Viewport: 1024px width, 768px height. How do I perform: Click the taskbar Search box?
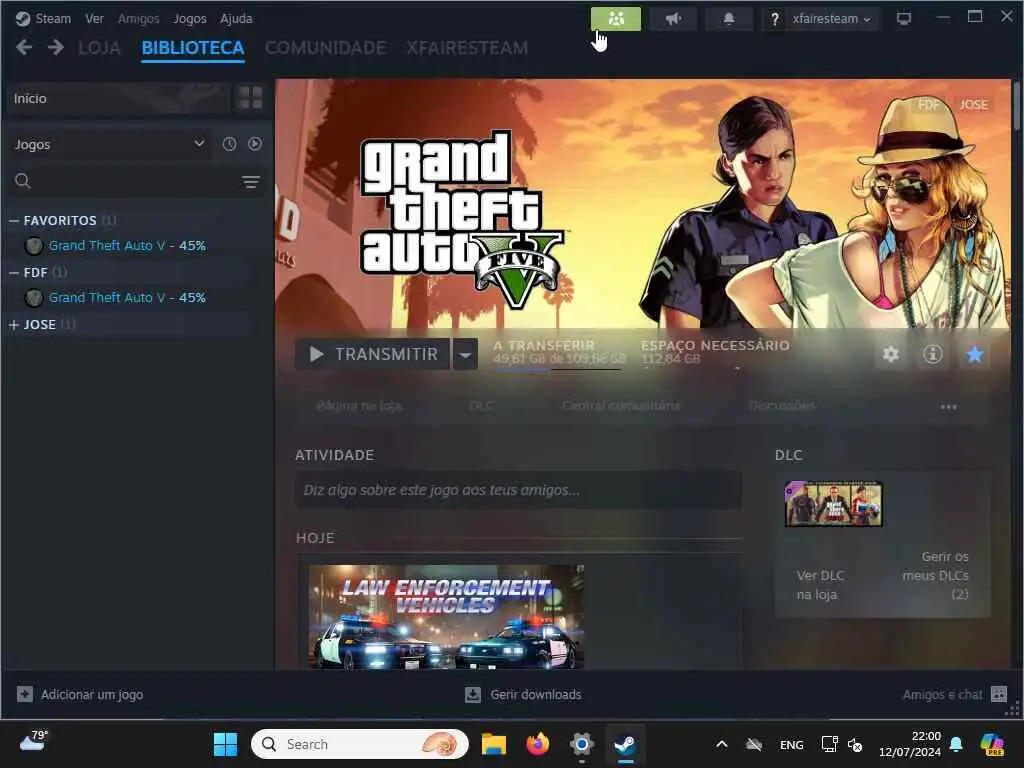click(360, 744)
